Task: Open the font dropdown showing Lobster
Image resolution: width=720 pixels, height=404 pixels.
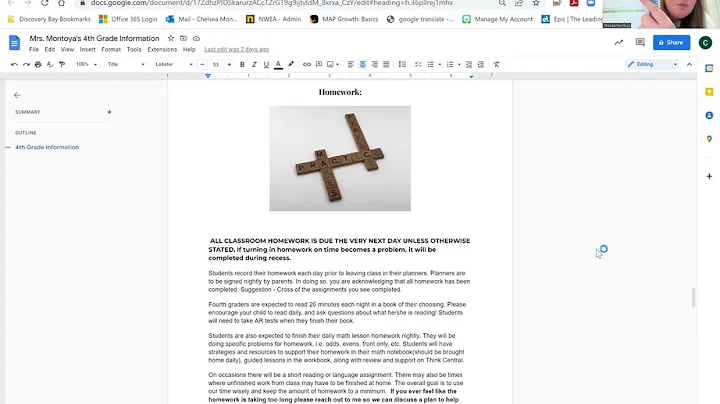Action: (174, 64)
